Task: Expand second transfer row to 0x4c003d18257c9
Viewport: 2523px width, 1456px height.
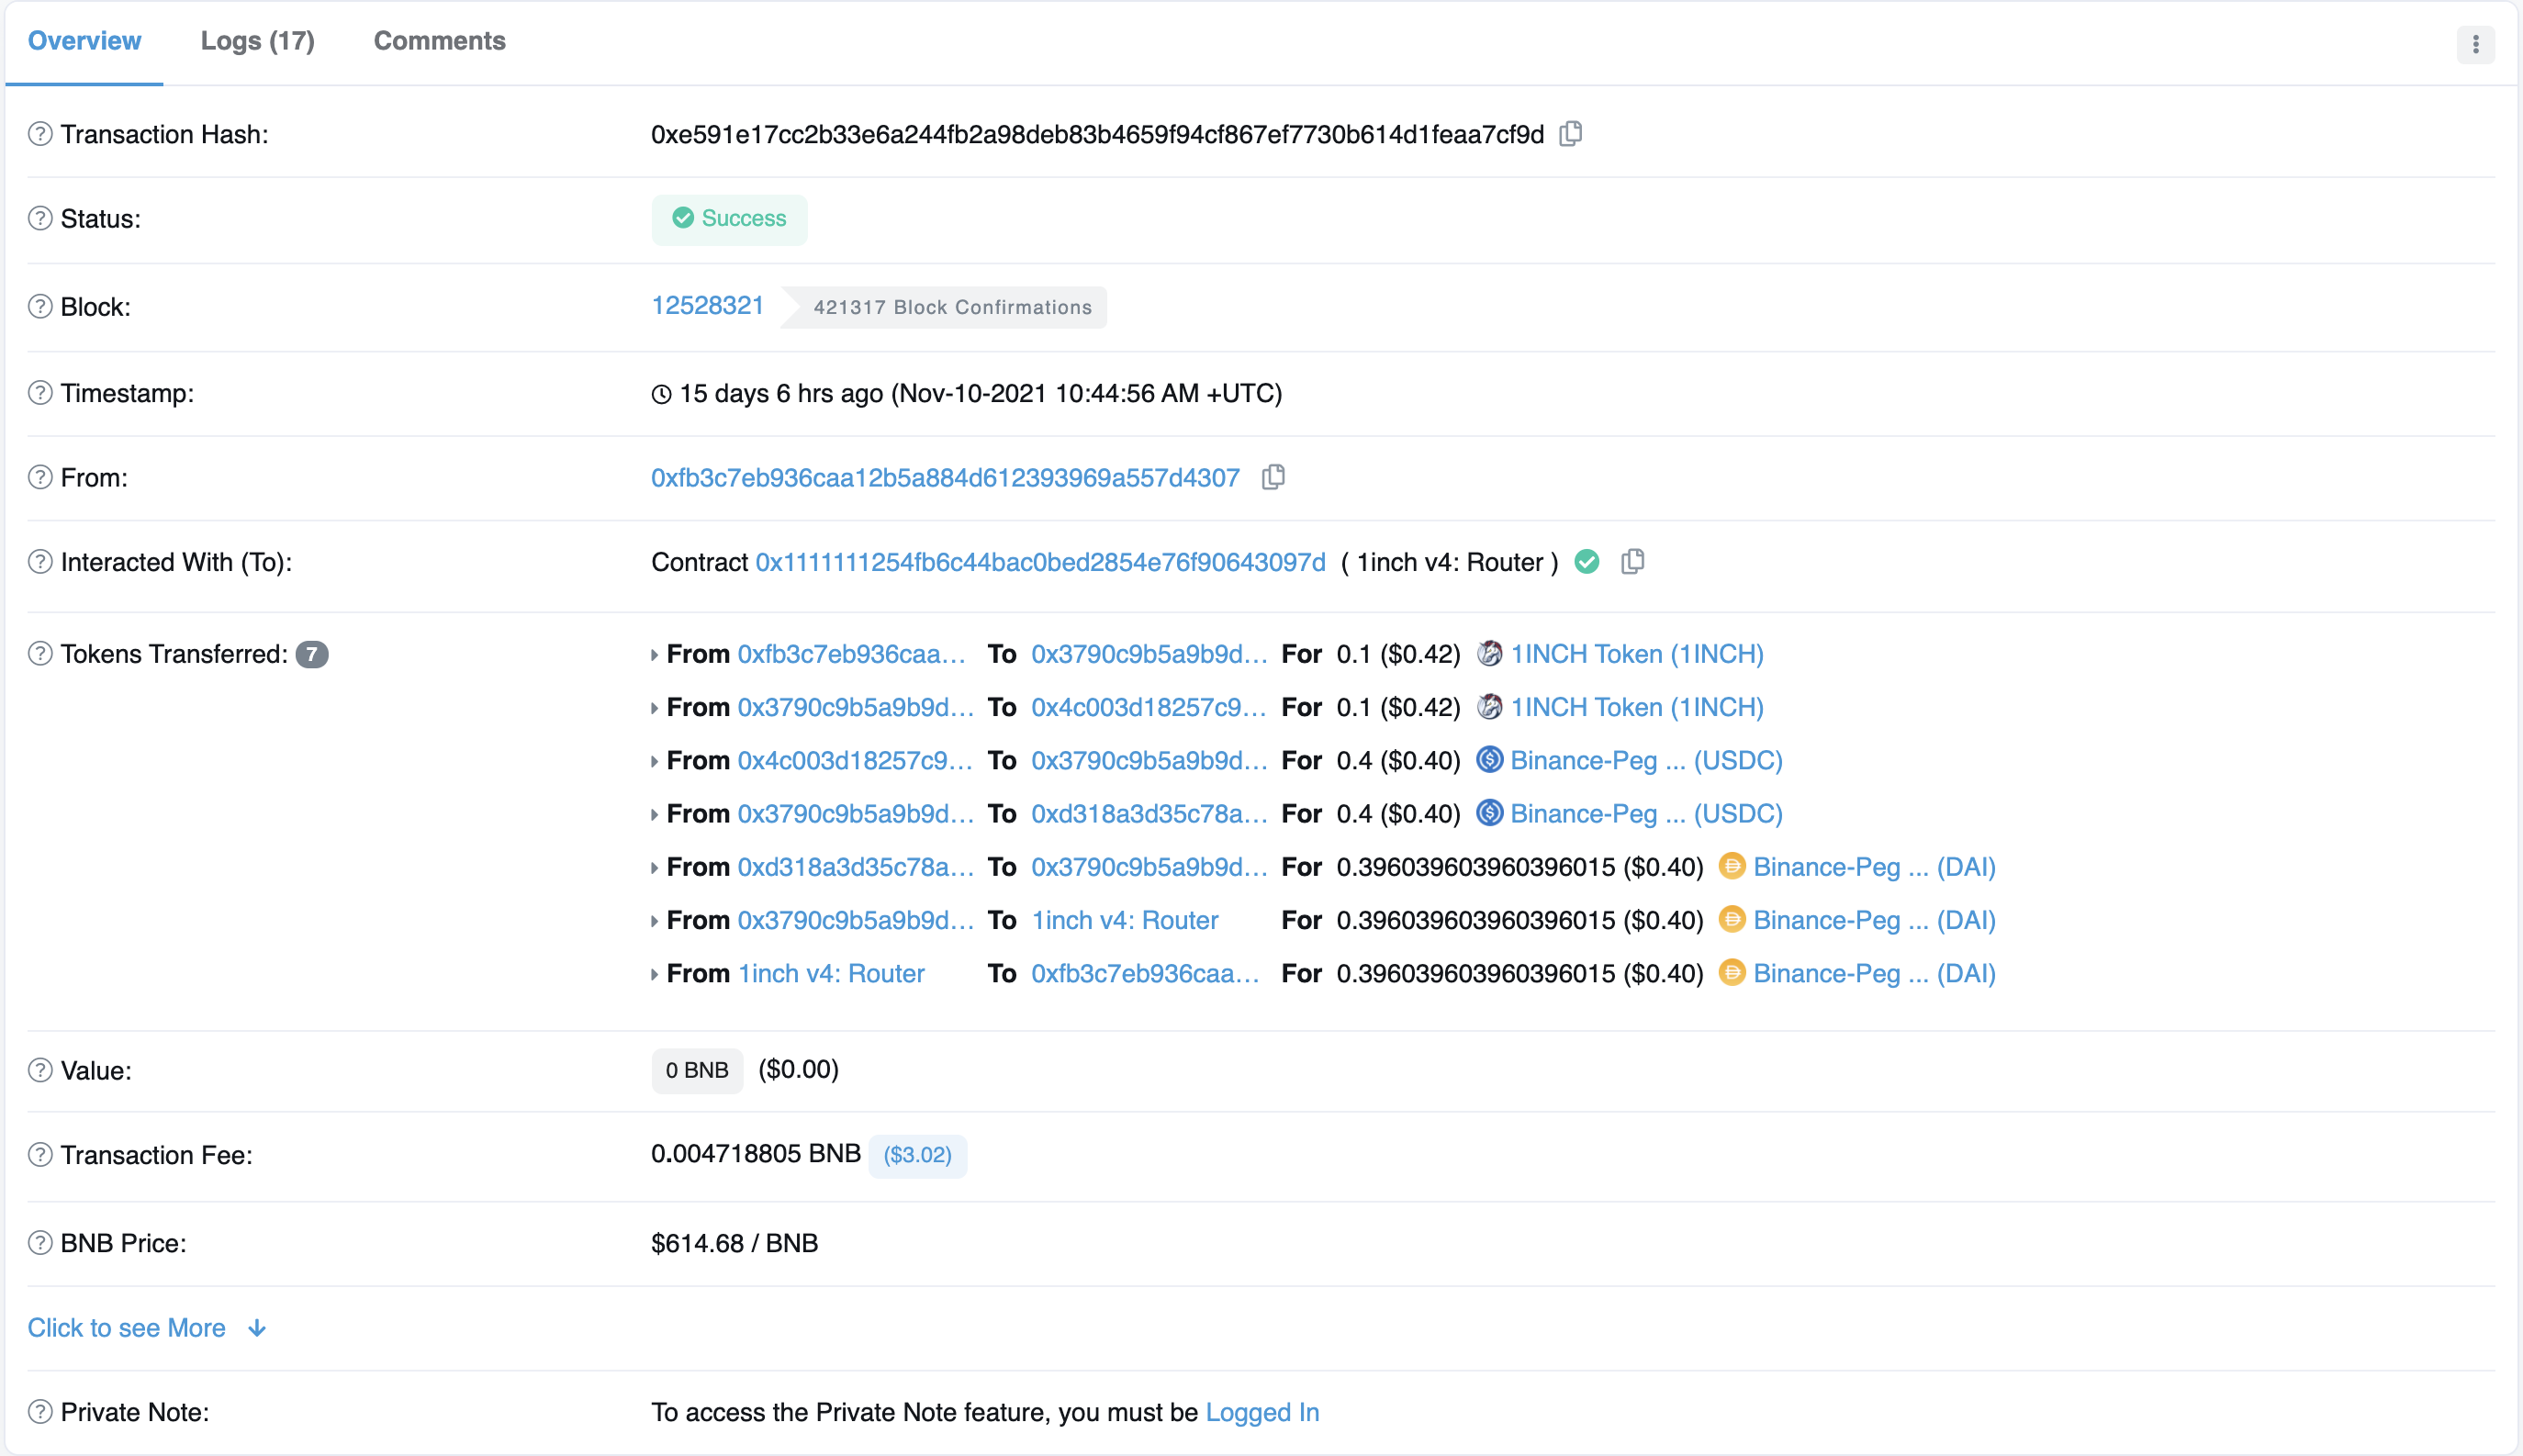Action: click(654, 708)
